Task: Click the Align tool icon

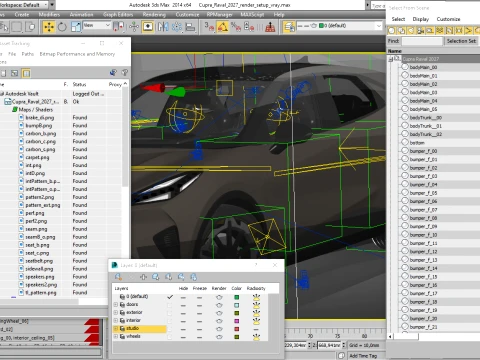Action: [x=190, y=27]
